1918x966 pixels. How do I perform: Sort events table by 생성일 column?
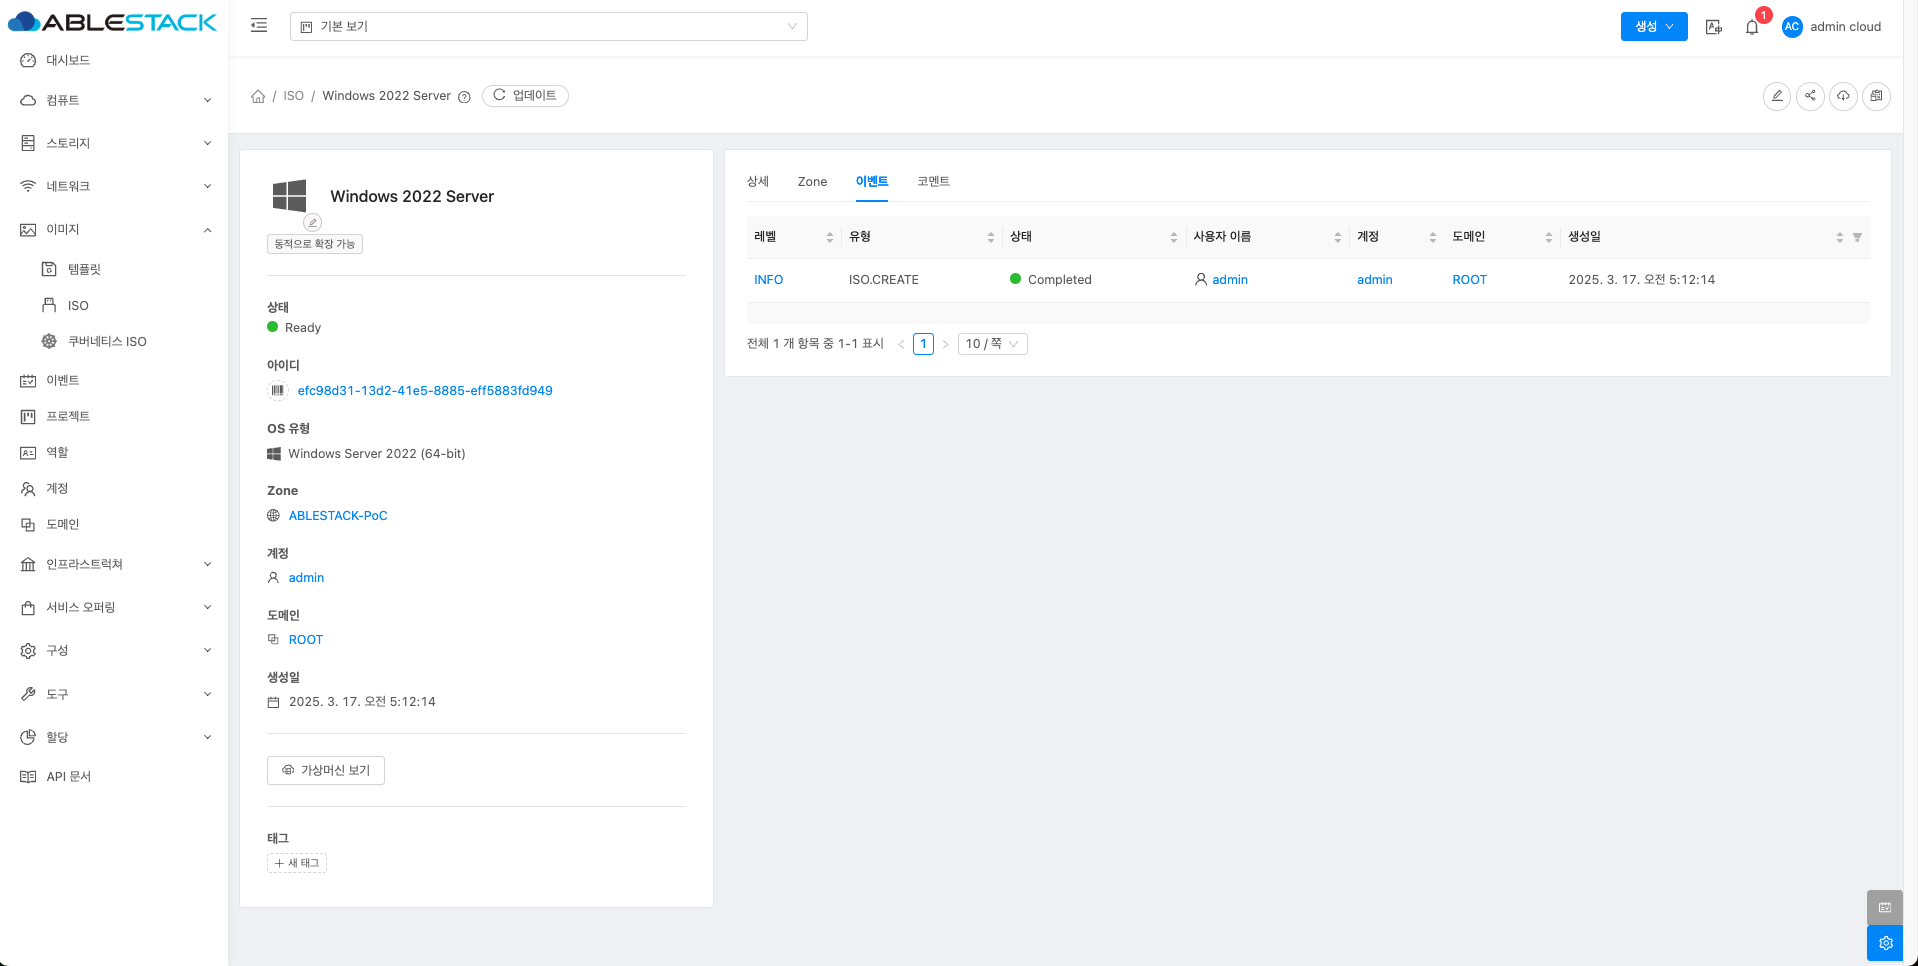1839,237
